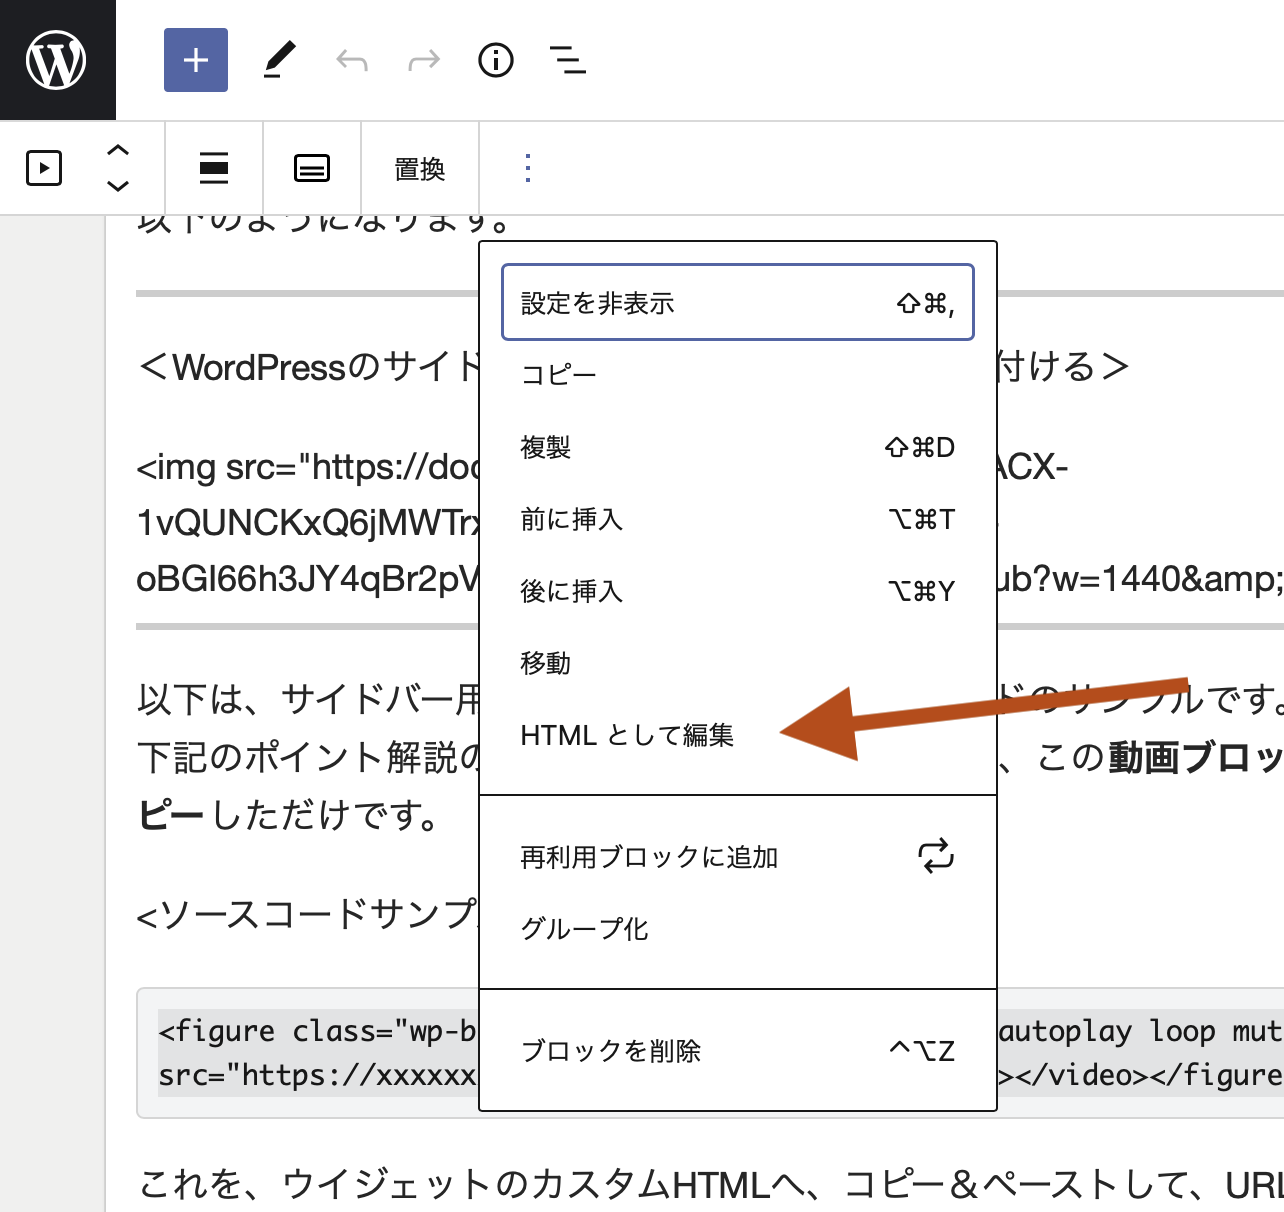
Task: Click the WordPress logo icon
Action: [x=57, y=60]
